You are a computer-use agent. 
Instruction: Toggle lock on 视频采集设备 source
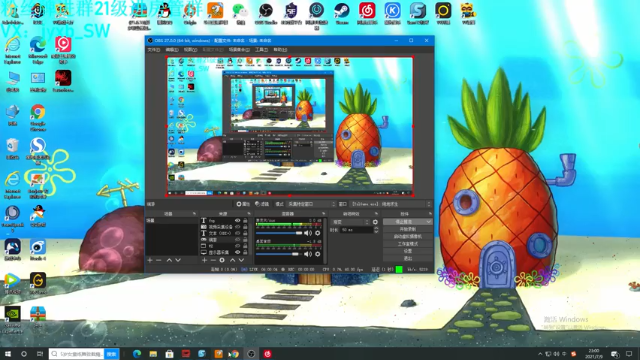pos(245,227)
